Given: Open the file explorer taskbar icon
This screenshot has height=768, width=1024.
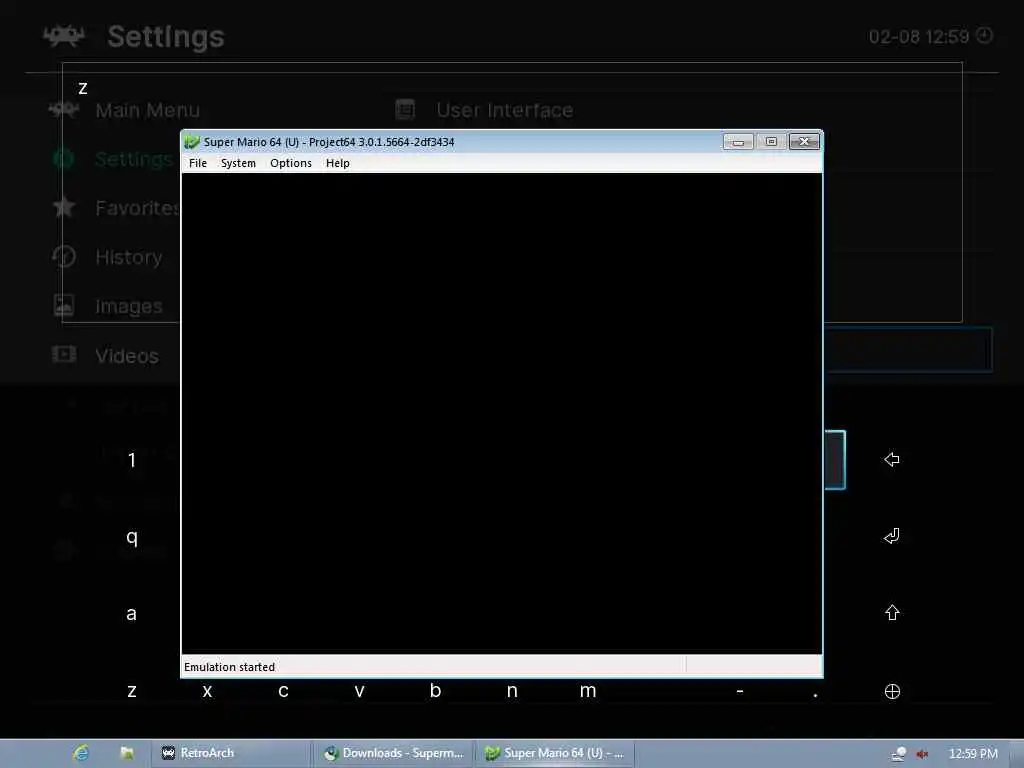Looking at the screenshot, I should (x=127, y=753).
